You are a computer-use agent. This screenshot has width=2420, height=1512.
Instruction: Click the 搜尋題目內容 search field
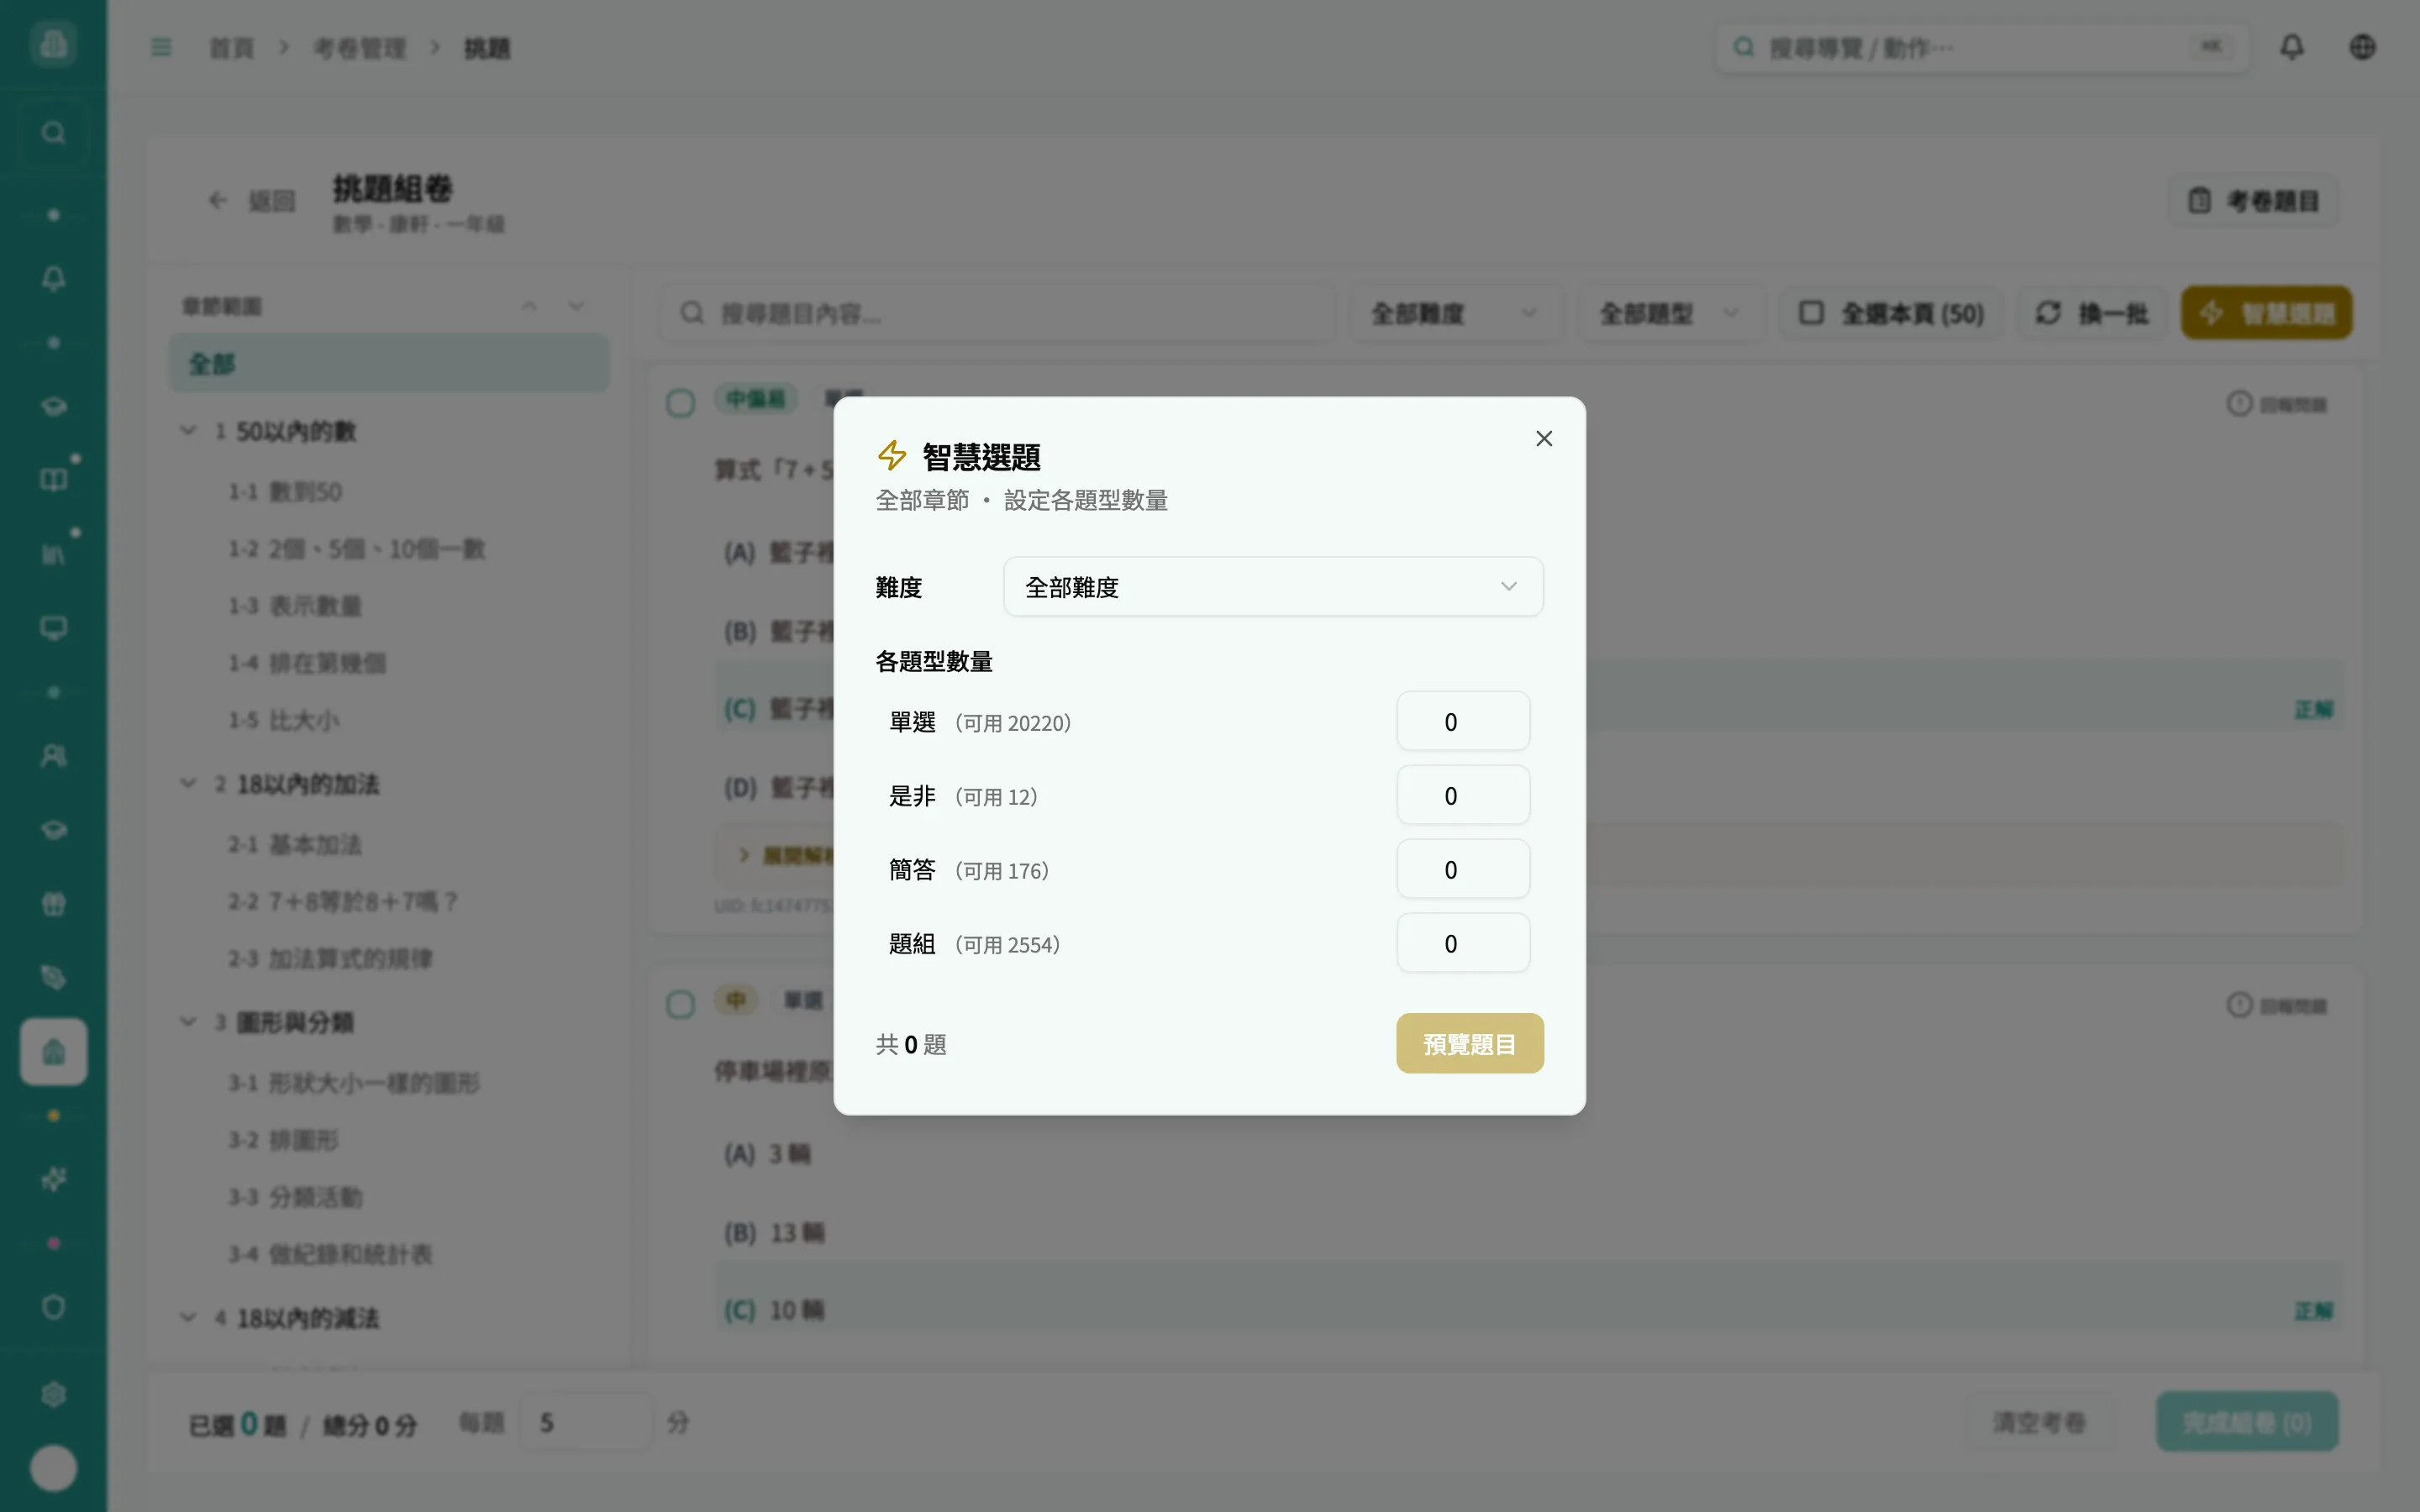997,313
